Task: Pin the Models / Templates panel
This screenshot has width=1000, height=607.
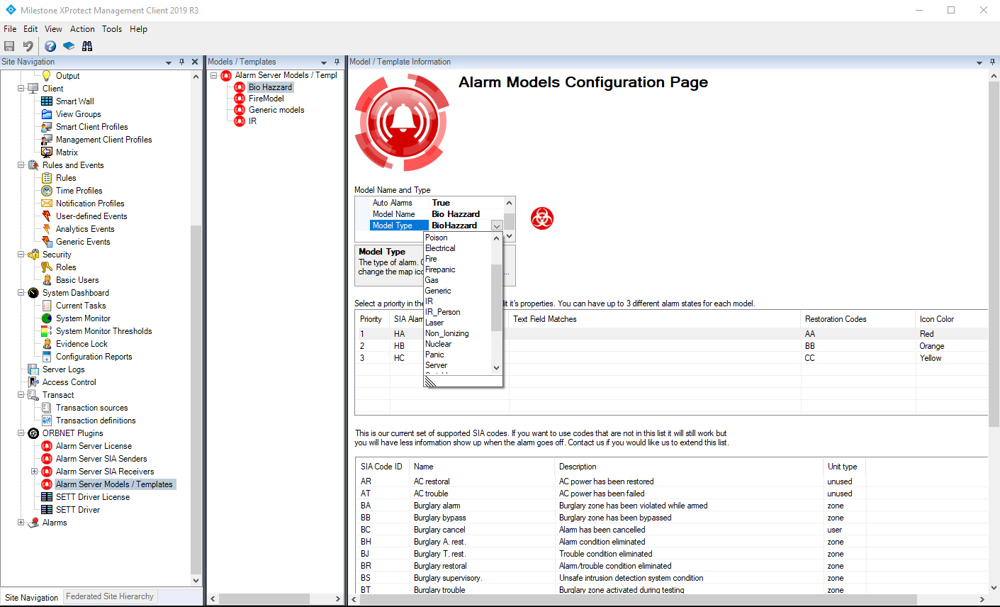Action: [x=336, y=62]
